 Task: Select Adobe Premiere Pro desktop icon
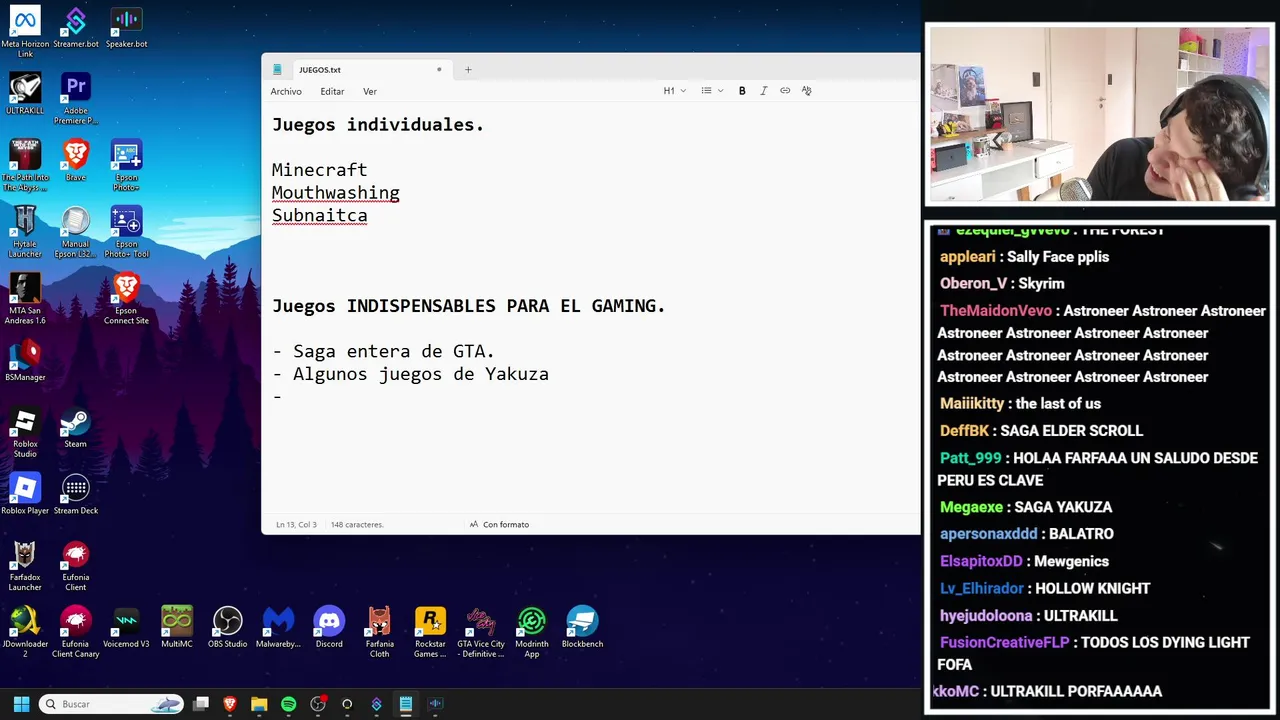point(76,98)
